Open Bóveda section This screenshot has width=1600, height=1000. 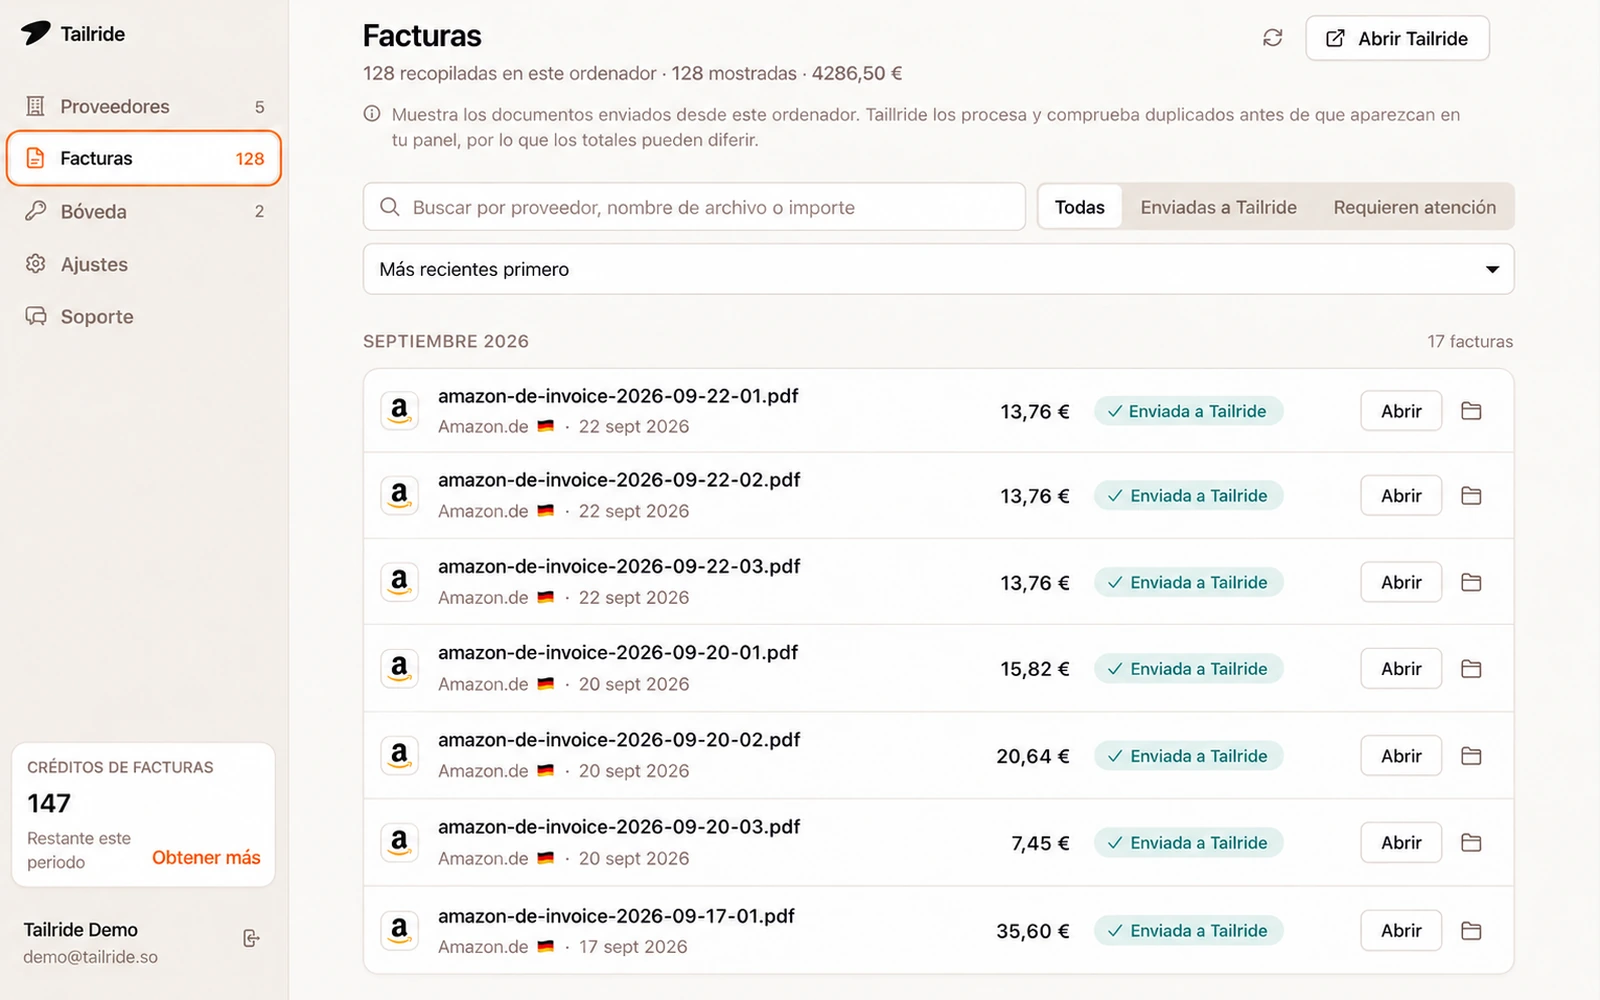coord(144,211)
